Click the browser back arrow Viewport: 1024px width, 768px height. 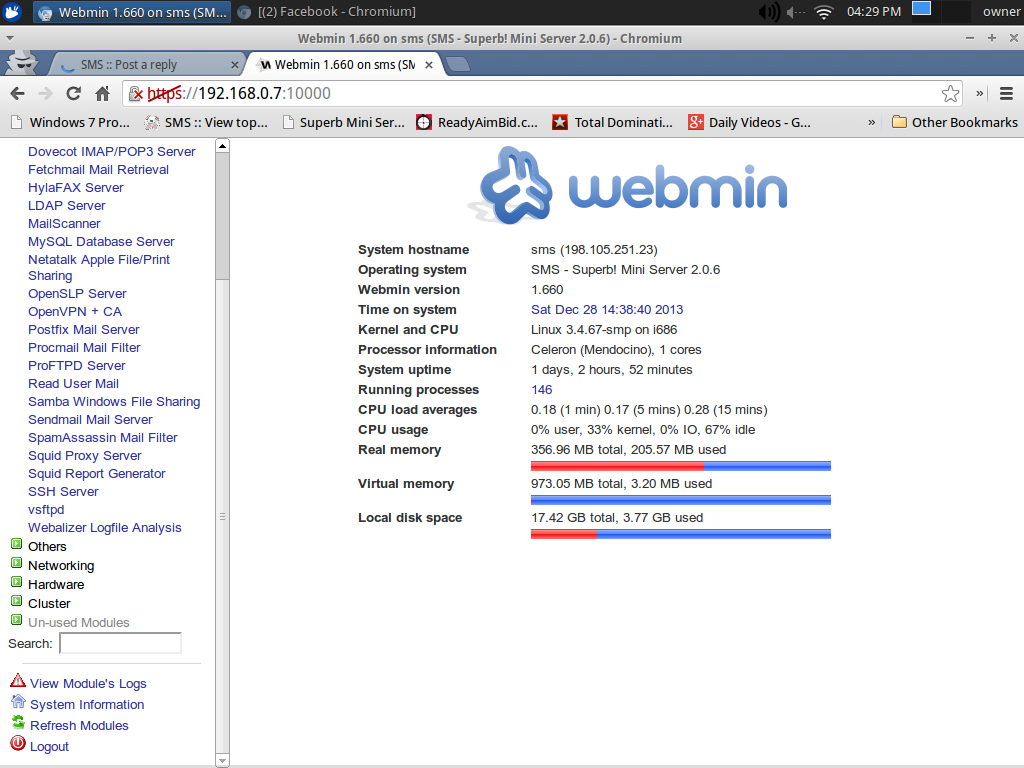[17, 93]
